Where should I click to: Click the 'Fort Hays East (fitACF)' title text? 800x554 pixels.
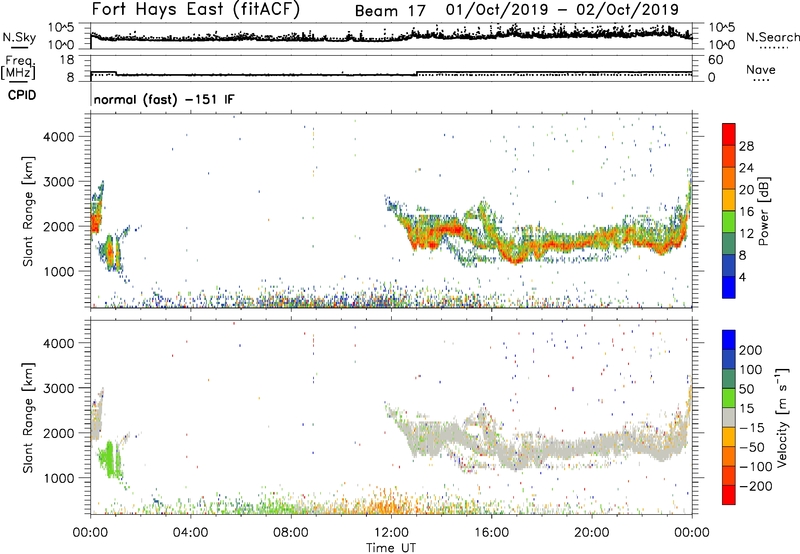click(x=195, y=9)
